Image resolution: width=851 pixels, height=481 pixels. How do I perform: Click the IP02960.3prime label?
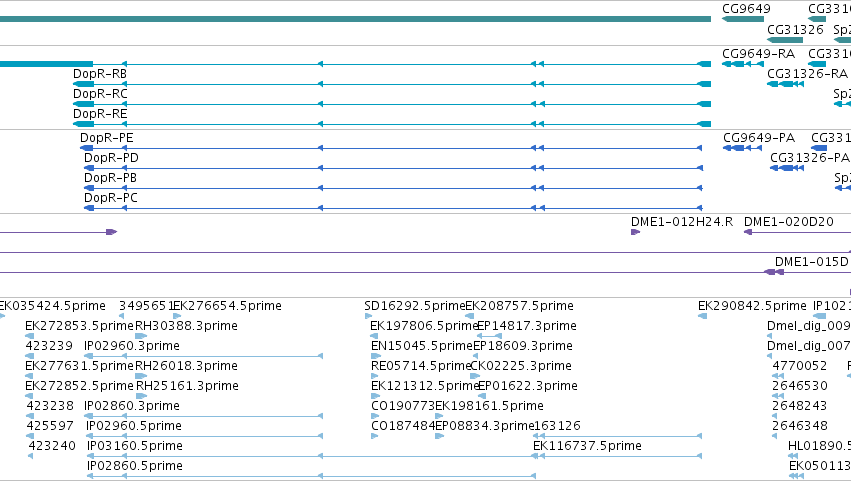132,346
